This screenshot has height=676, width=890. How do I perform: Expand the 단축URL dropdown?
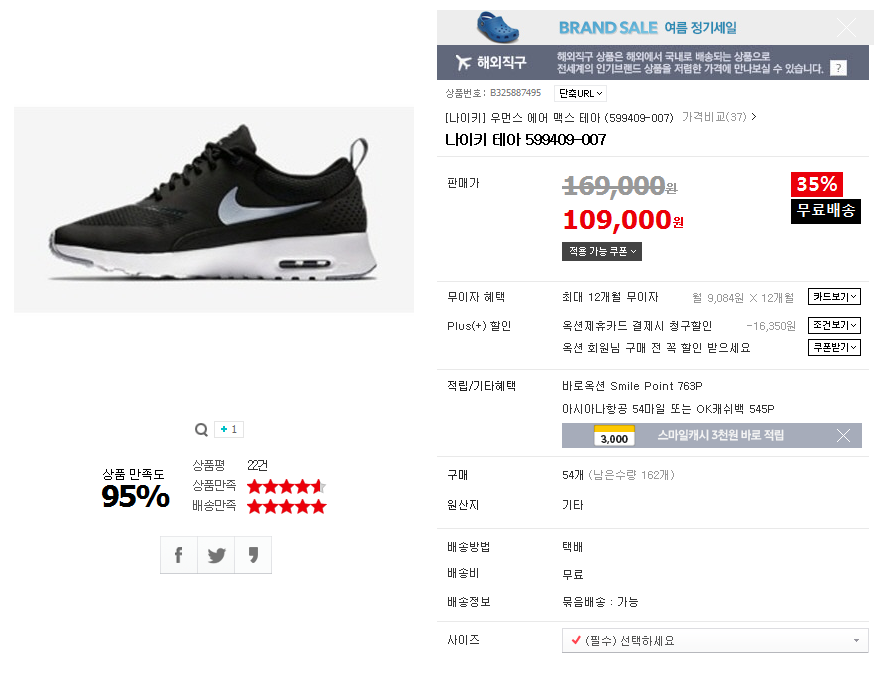[x=580, y=93]
